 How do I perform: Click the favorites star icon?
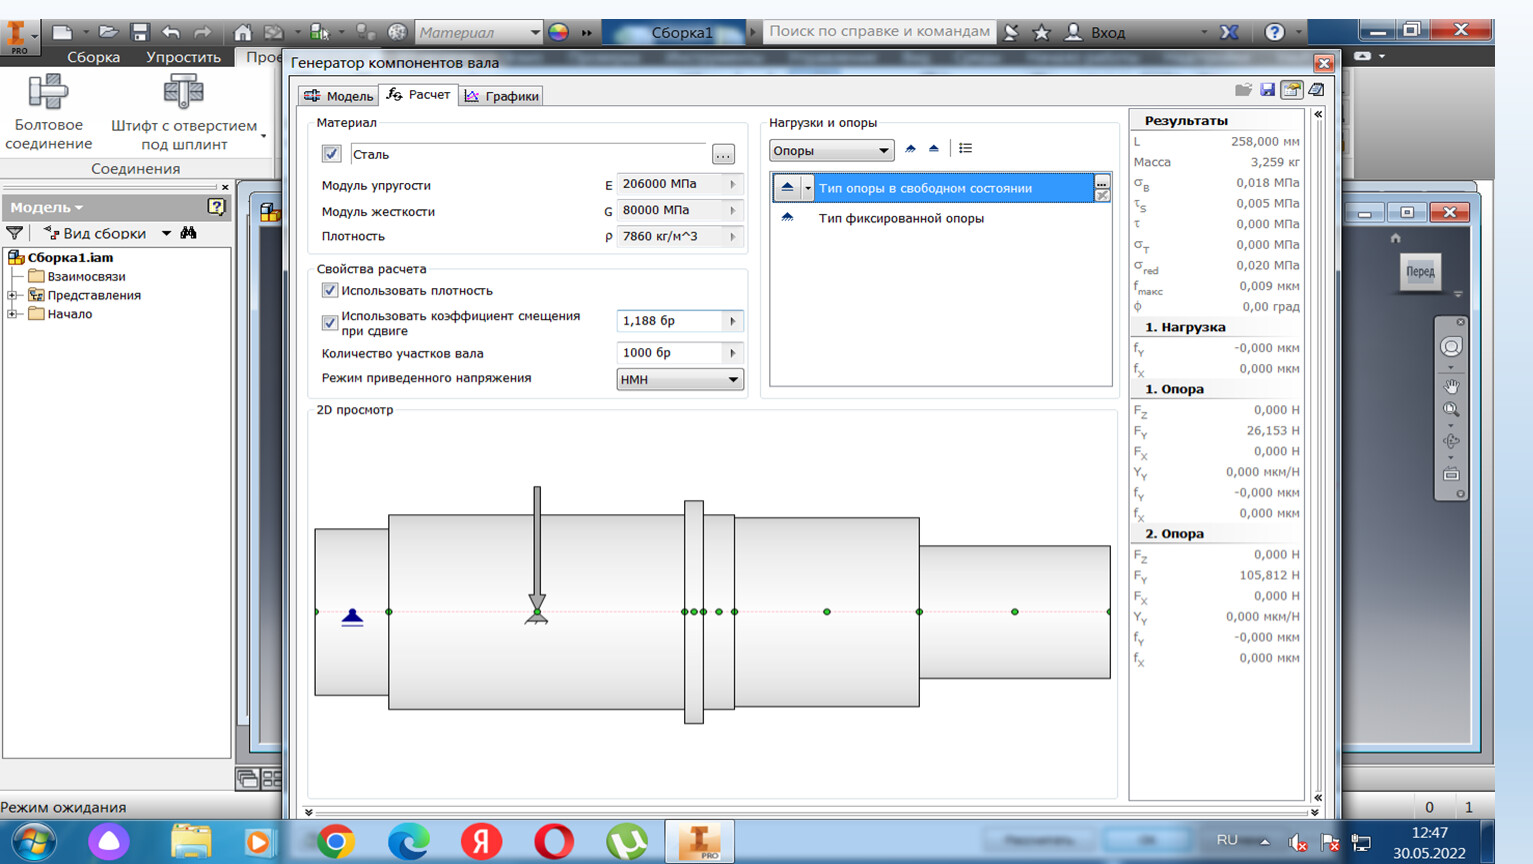click(1041, 32)
